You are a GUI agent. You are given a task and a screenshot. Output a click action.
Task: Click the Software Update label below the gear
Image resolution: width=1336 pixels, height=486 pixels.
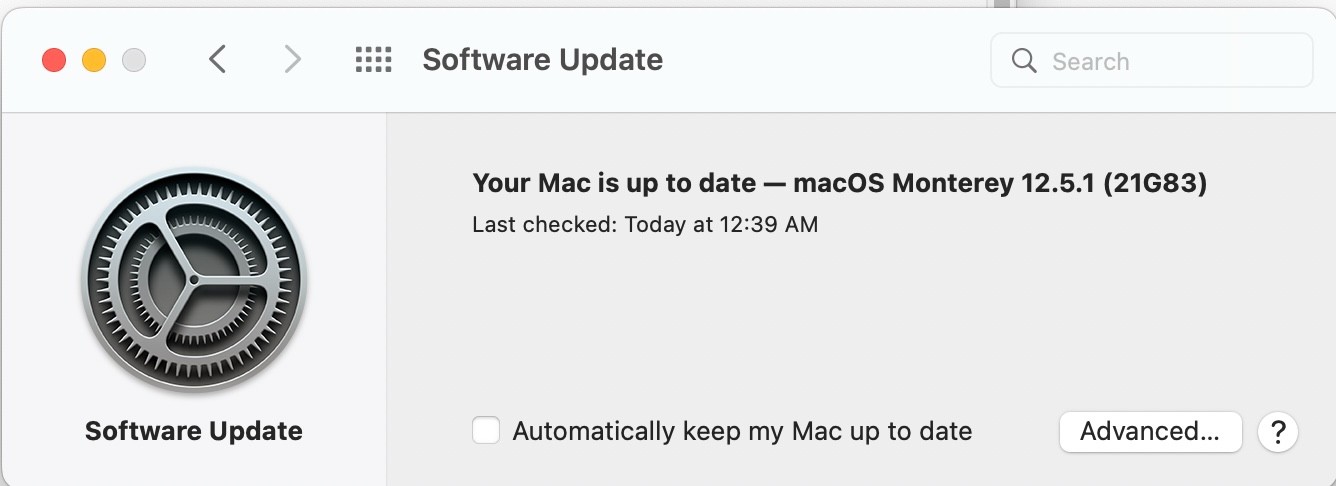[194, 431]
